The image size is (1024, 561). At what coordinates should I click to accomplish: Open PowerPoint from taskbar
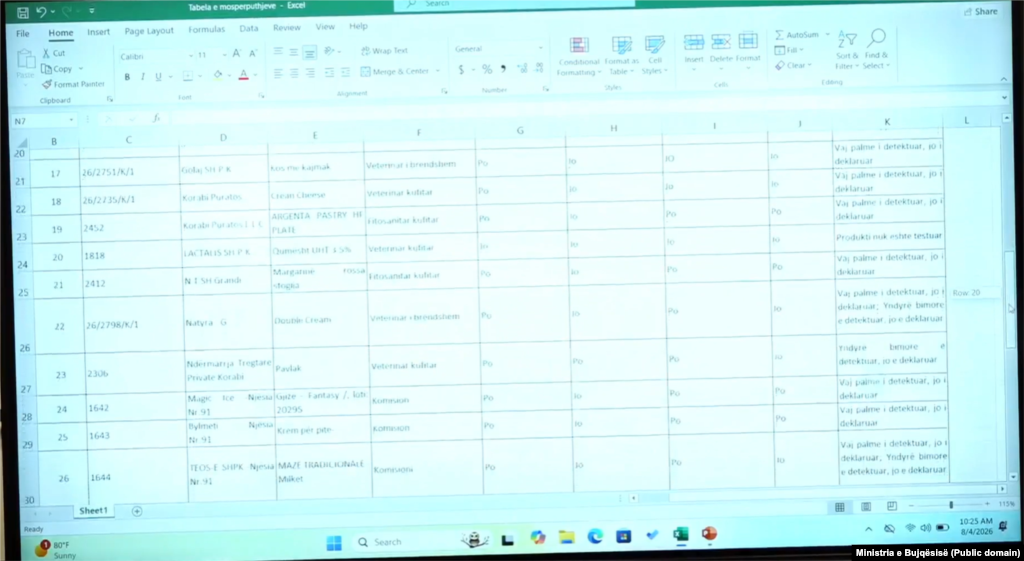pyautogui.click(x=709, y=534)
